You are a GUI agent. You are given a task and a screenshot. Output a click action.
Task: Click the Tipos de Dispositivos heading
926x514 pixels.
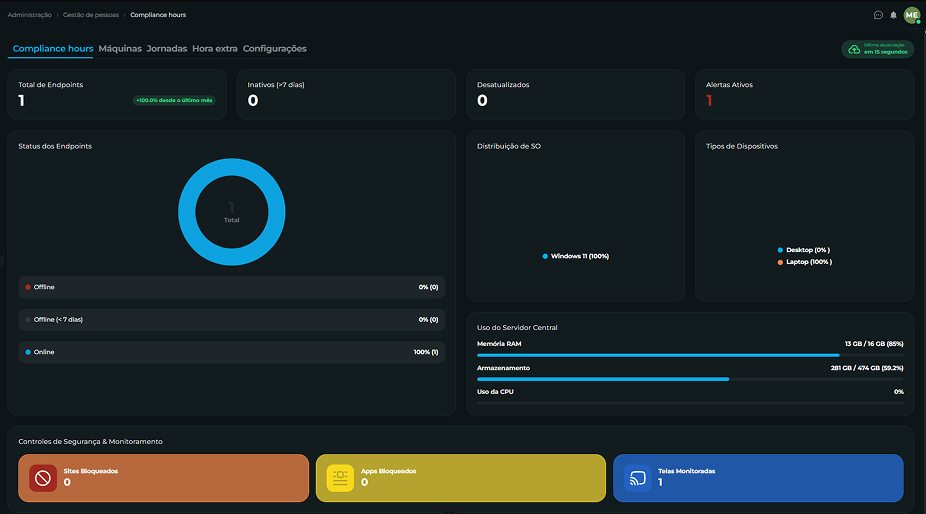[x=742, y=147]
